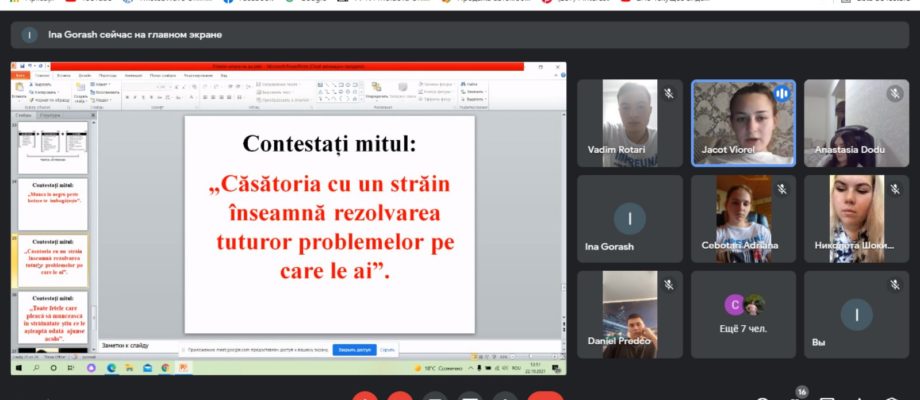Click Cut (Вырезать) in the clipboard group
Image resolution: width=920 pixels, height=400 pixels.
pos(40,84)
